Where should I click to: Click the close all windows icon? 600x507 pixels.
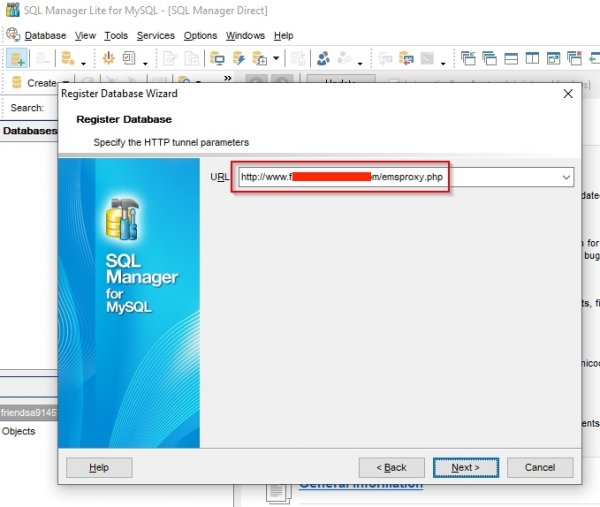click(x=574, y=59)
